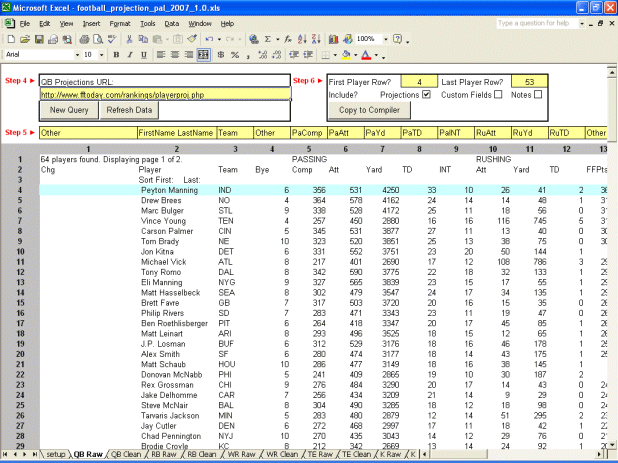The image size is (618, 463).
Task: Open the font size dropdown
Action: tap(102, 55)
